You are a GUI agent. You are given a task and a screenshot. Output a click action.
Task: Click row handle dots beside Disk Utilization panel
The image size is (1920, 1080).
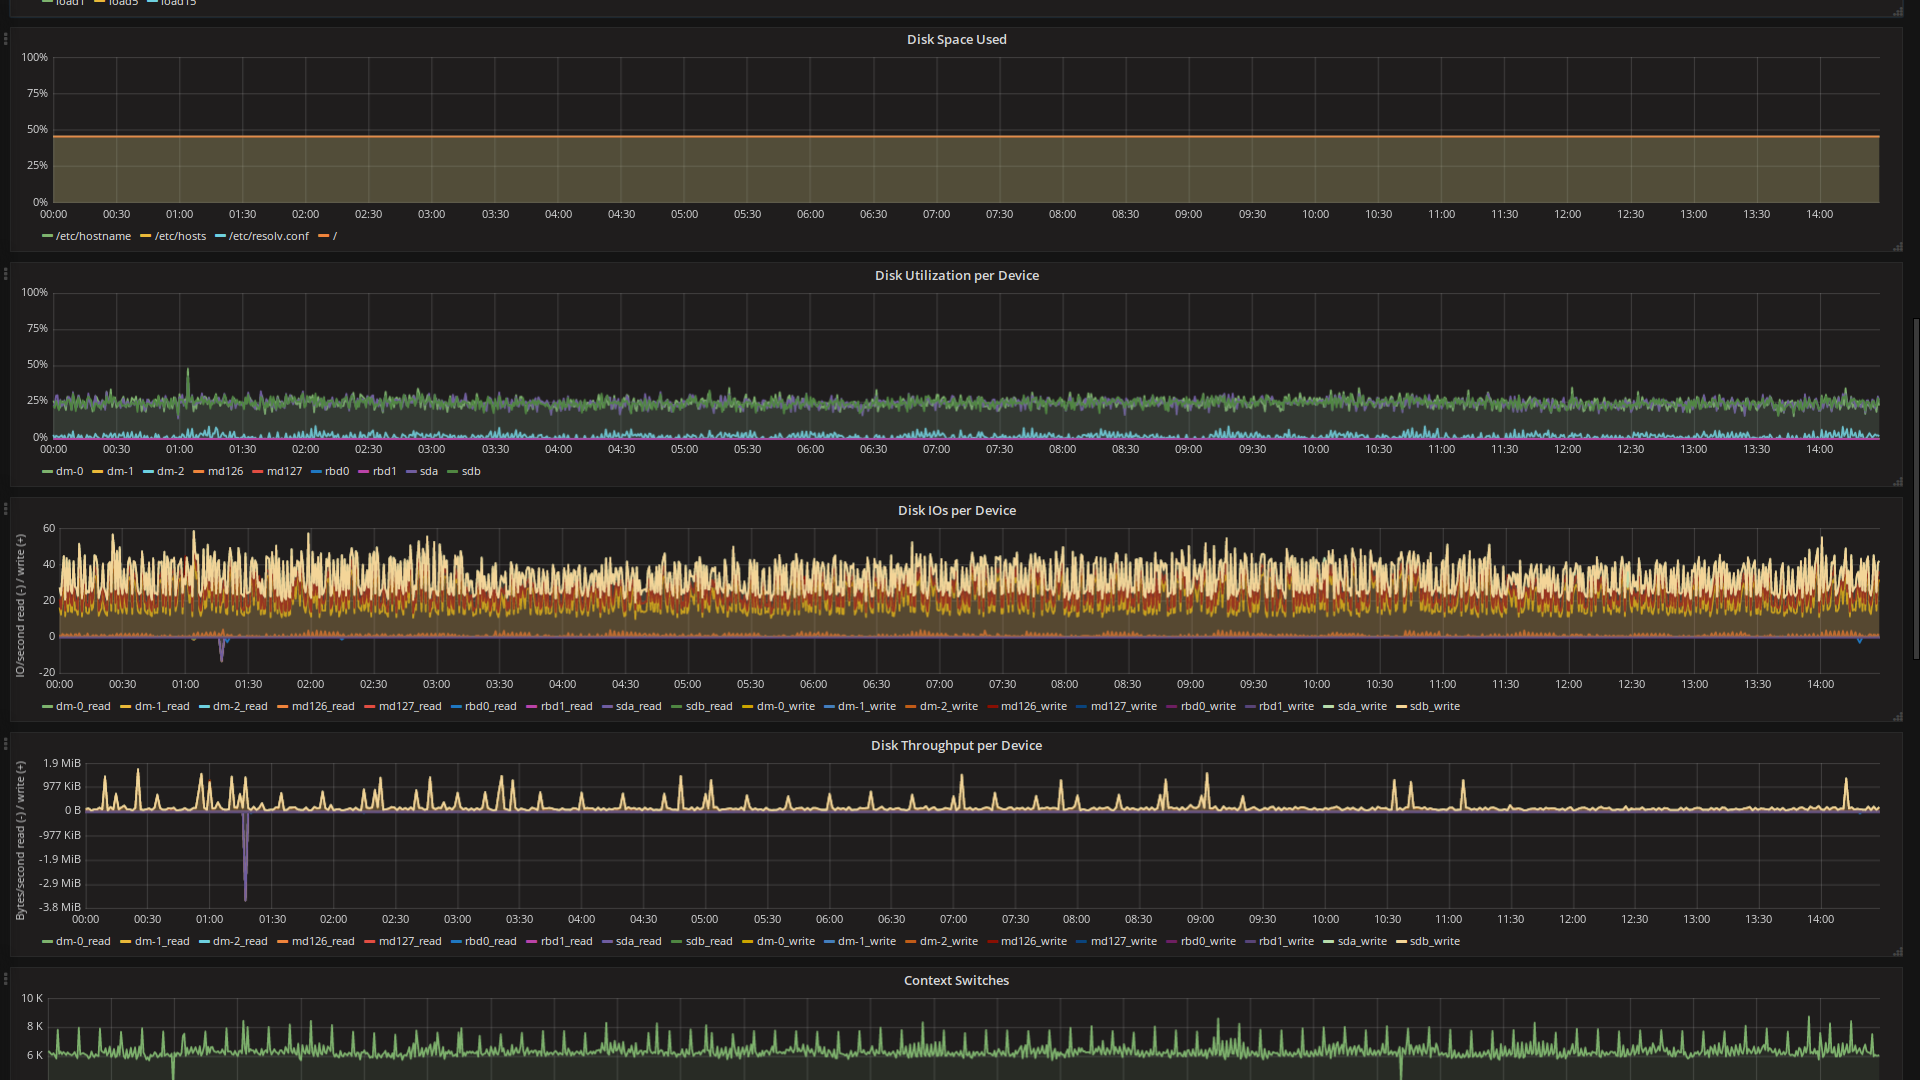click(6, 274)
